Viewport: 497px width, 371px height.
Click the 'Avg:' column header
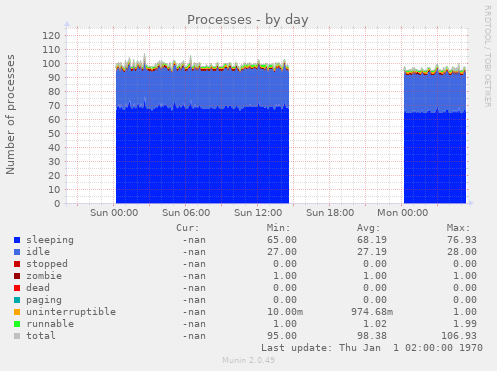tap(368, 228)
